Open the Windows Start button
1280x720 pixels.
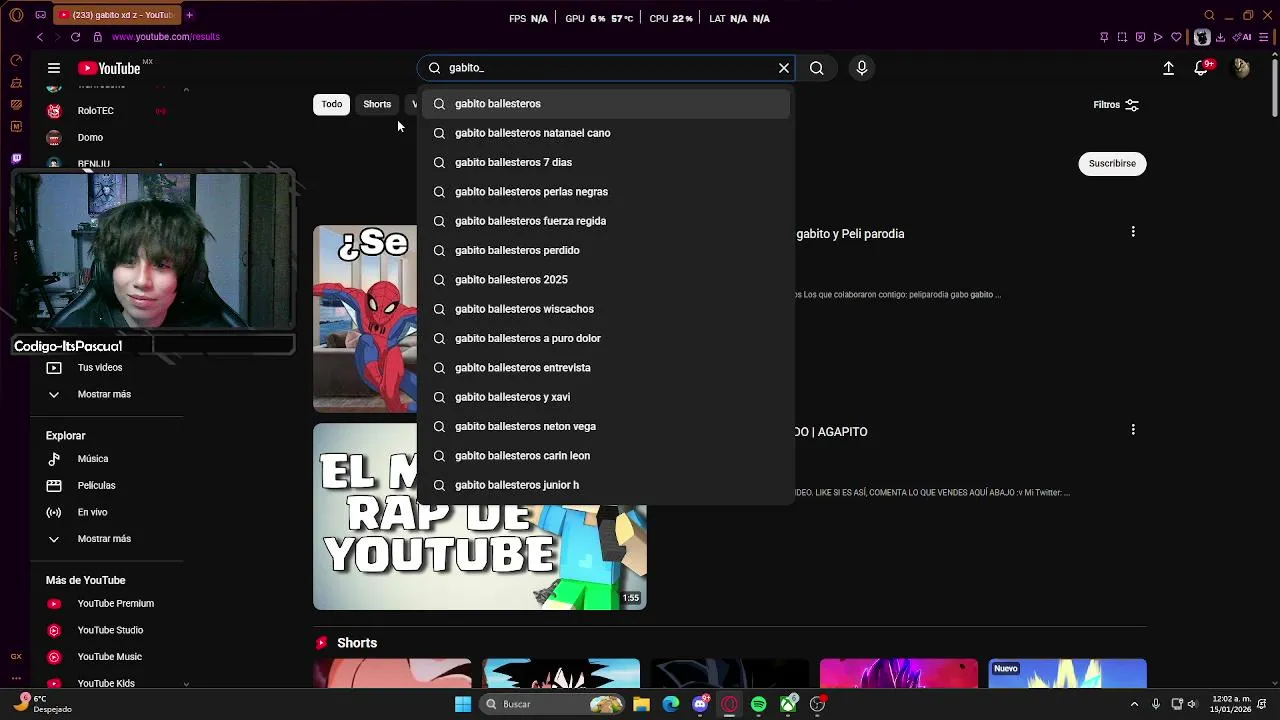pyautogui.click(x=462, y=704)
